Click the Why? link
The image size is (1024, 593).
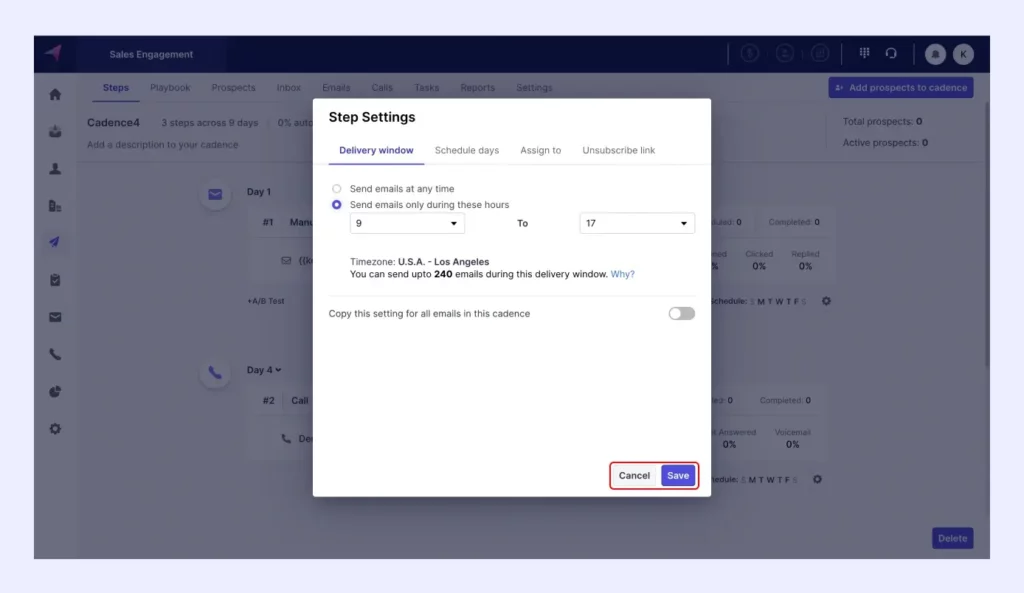click(622, 274)
